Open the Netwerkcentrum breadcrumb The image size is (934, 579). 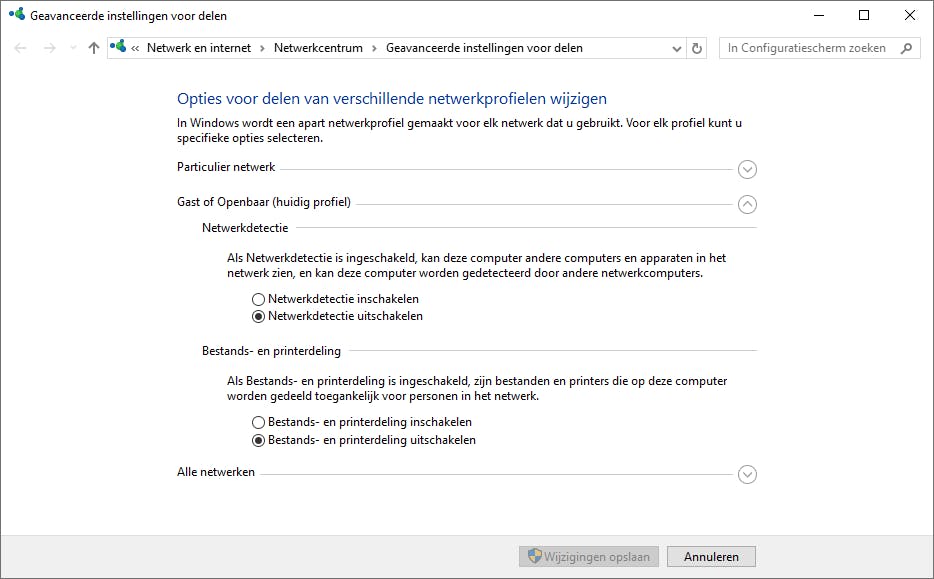(x=318, y=48)
